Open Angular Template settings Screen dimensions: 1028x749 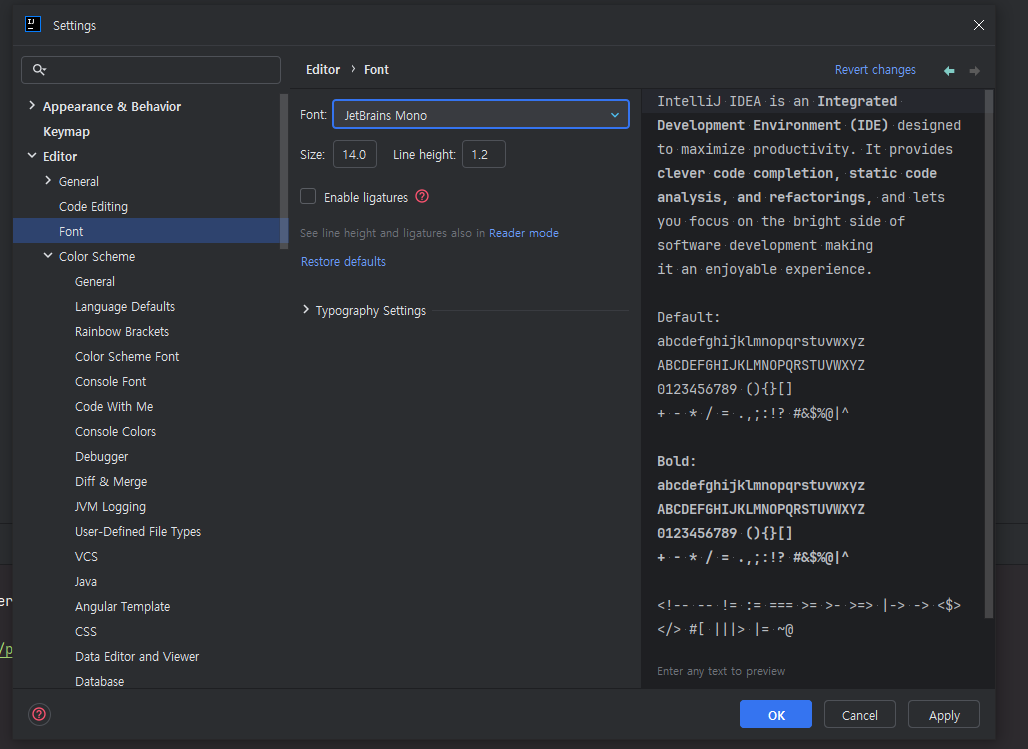(x=122, y=607)
